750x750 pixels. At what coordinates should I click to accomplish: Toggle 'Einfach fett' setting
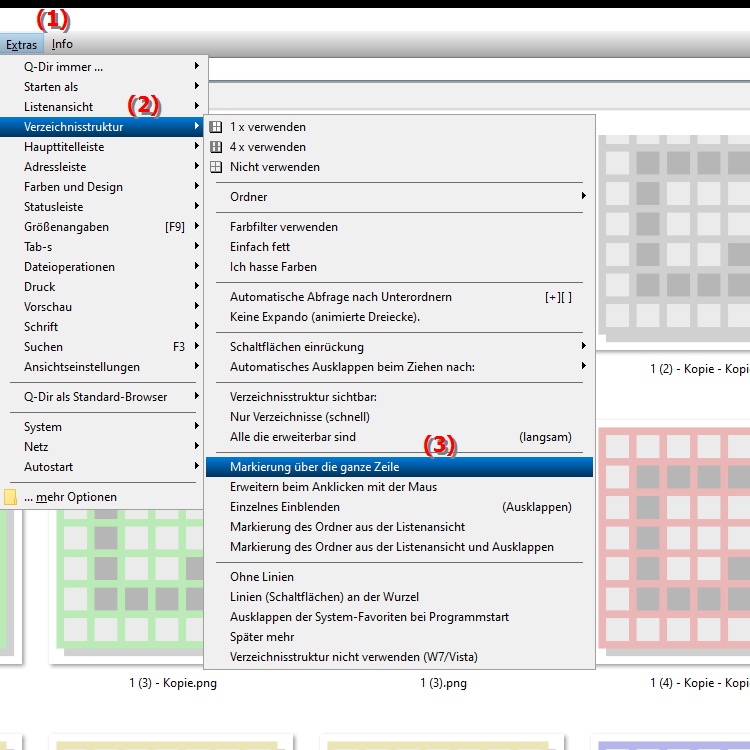[x=260, y=247]
